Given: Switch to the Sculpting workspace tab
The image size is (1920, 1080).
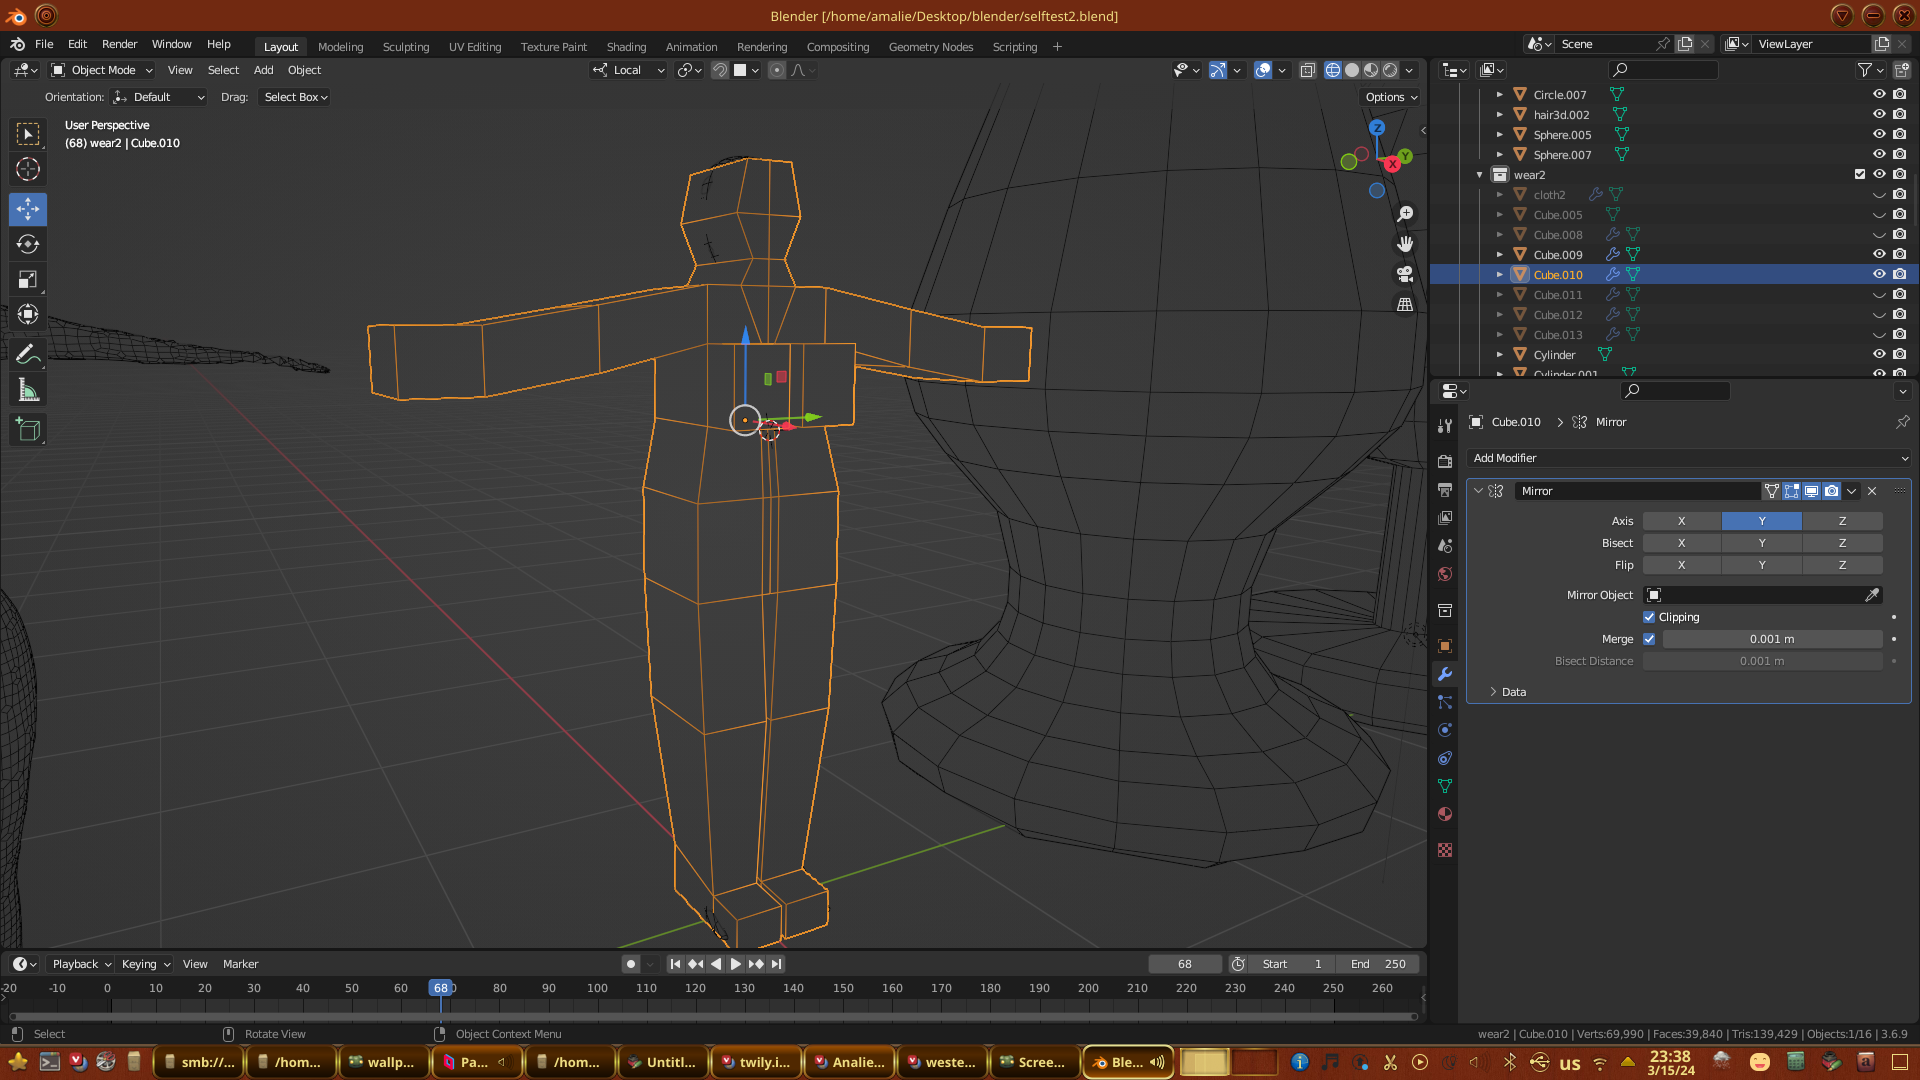Looking at the screenshot, I should point(405,47).
